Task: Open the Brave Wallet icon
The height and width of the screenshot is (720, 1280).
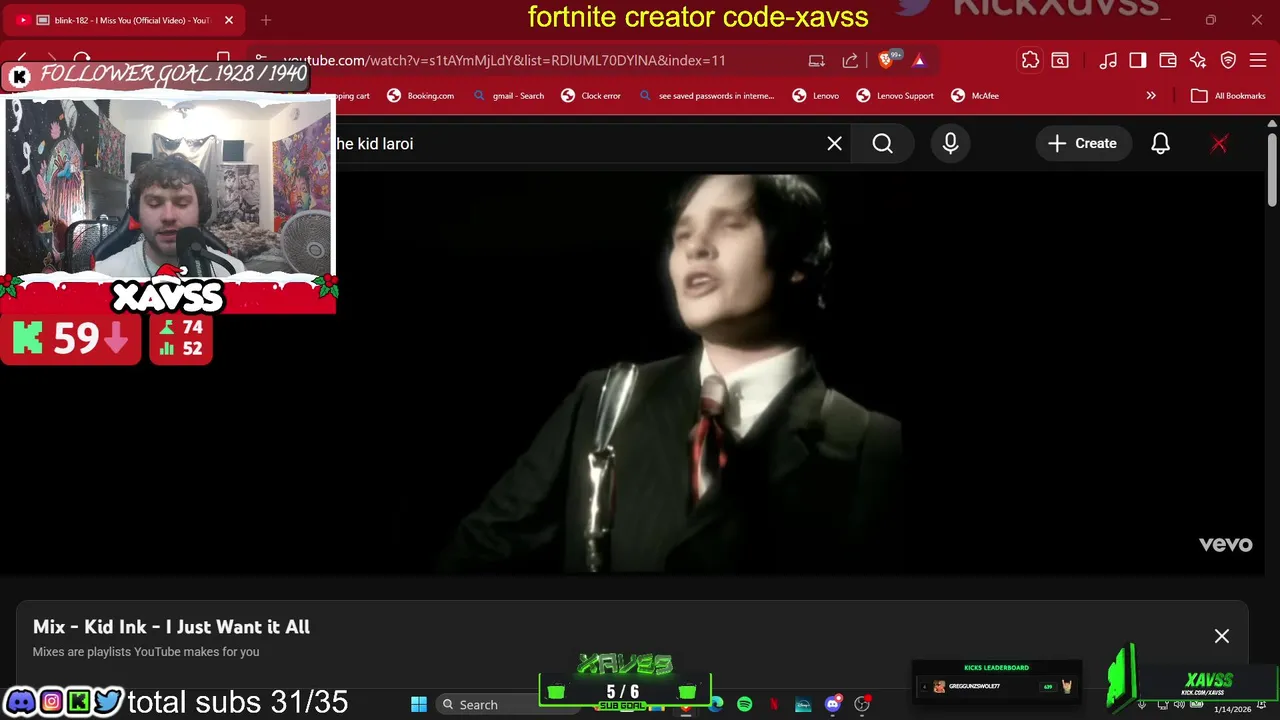Action: (x=1168, y=61)
